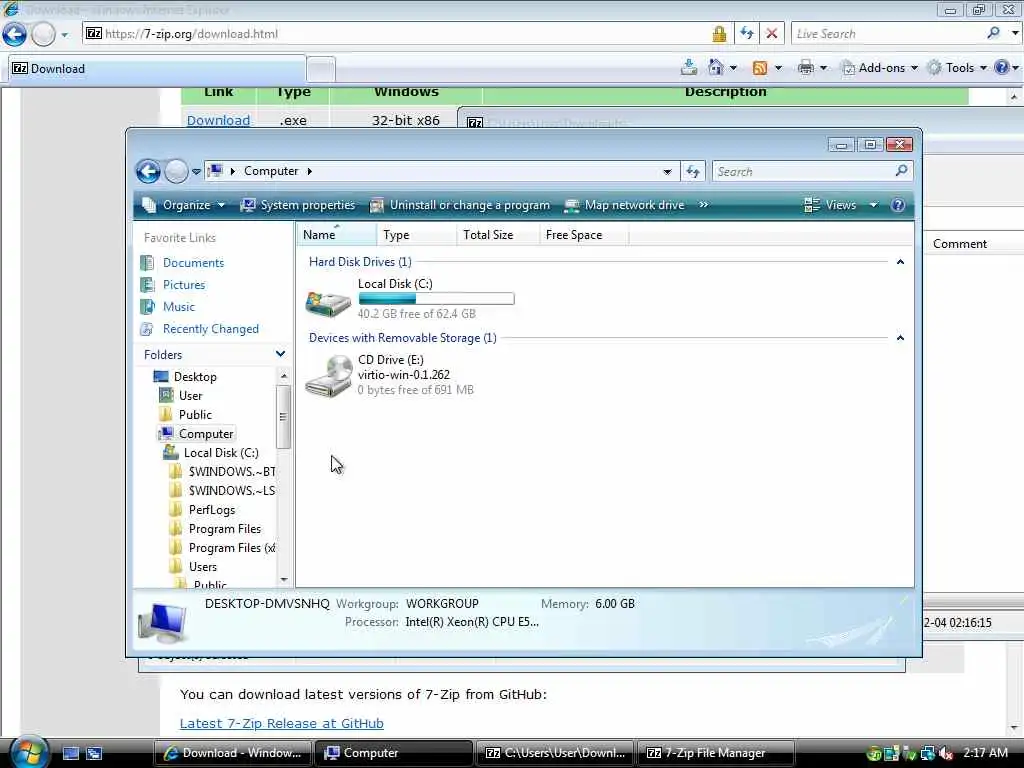Stop loading the Internet Explorer page
Screen dimensions: 1024x768
click(x=771, y=33)
